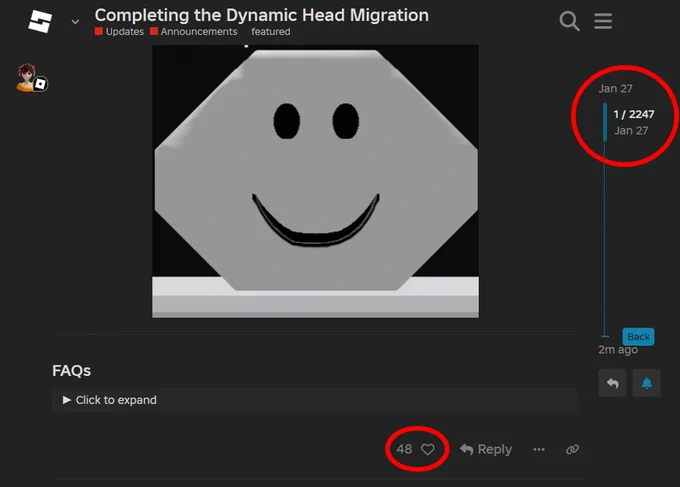
Task: View the smiling dynamic head image
Action: click(x=315, y=181)
